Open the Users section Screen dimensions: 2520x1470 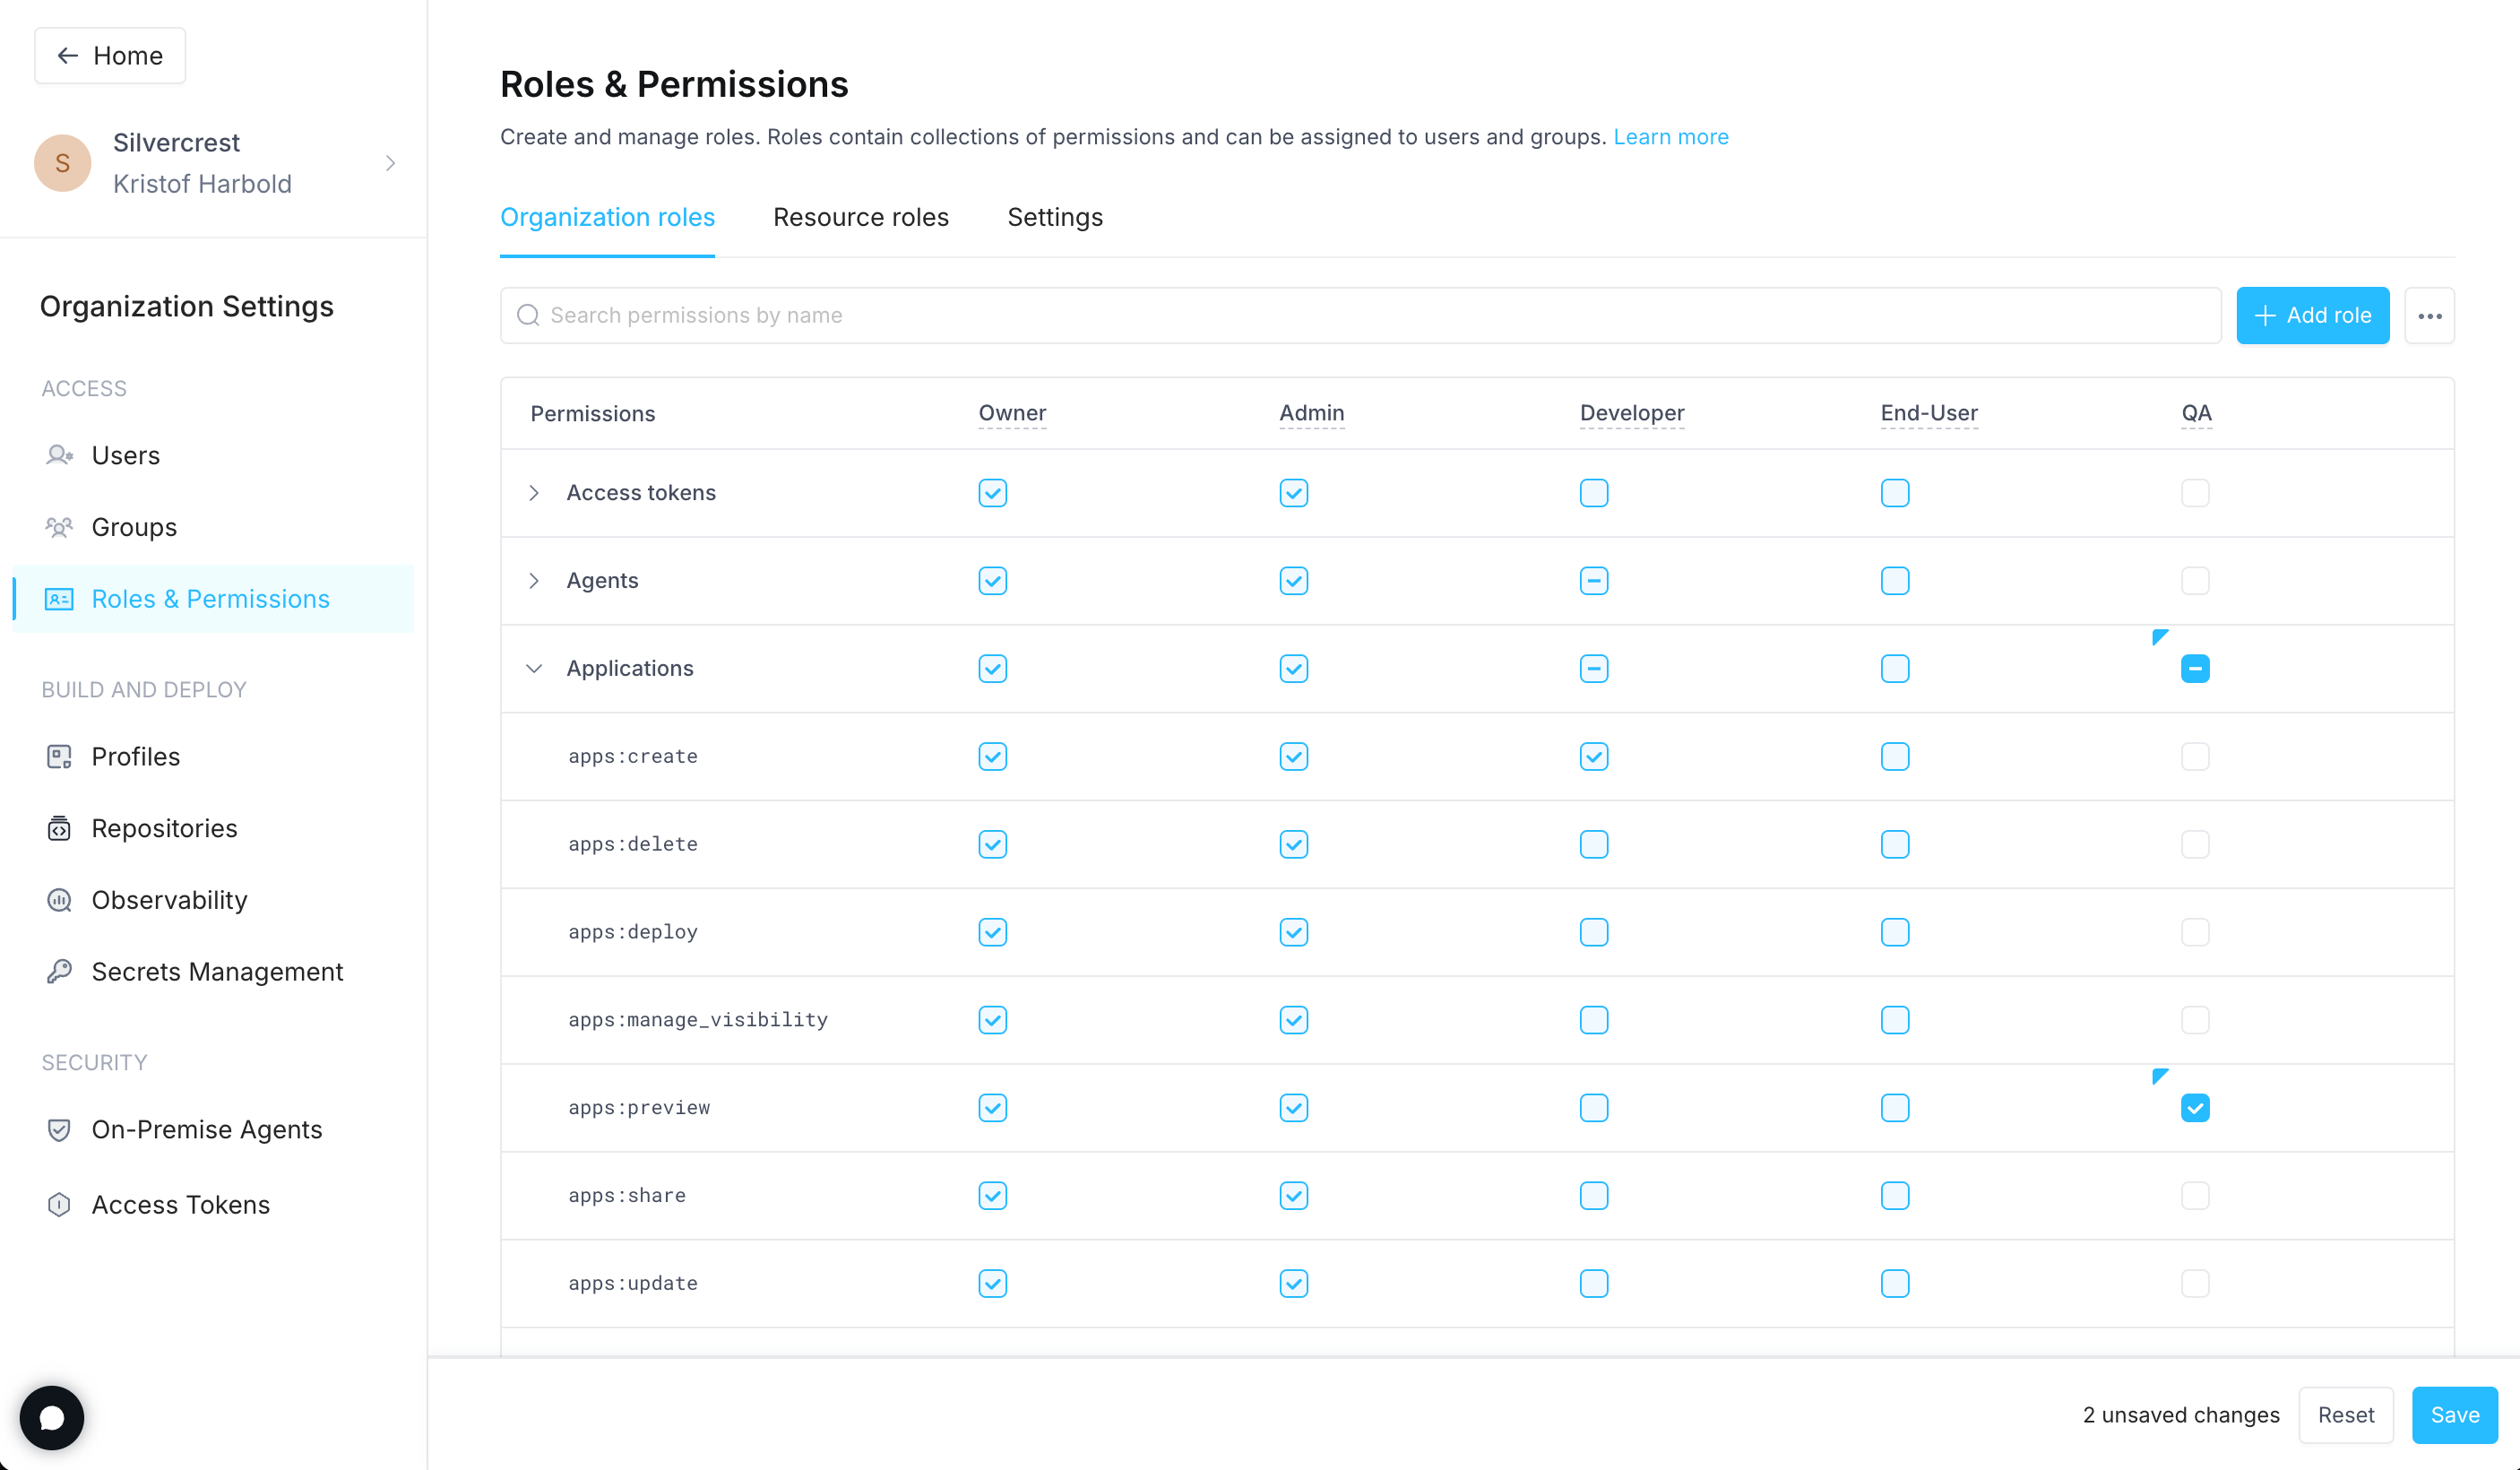click(x=126, y=455)
